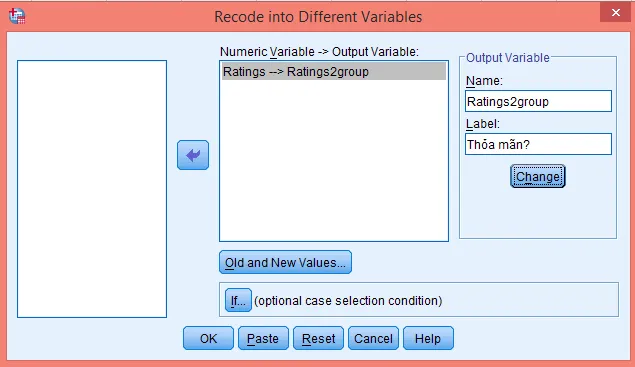Click the blue arrow to move the variable back
This screenshot has width=635, height=367.
pos(193,155)
